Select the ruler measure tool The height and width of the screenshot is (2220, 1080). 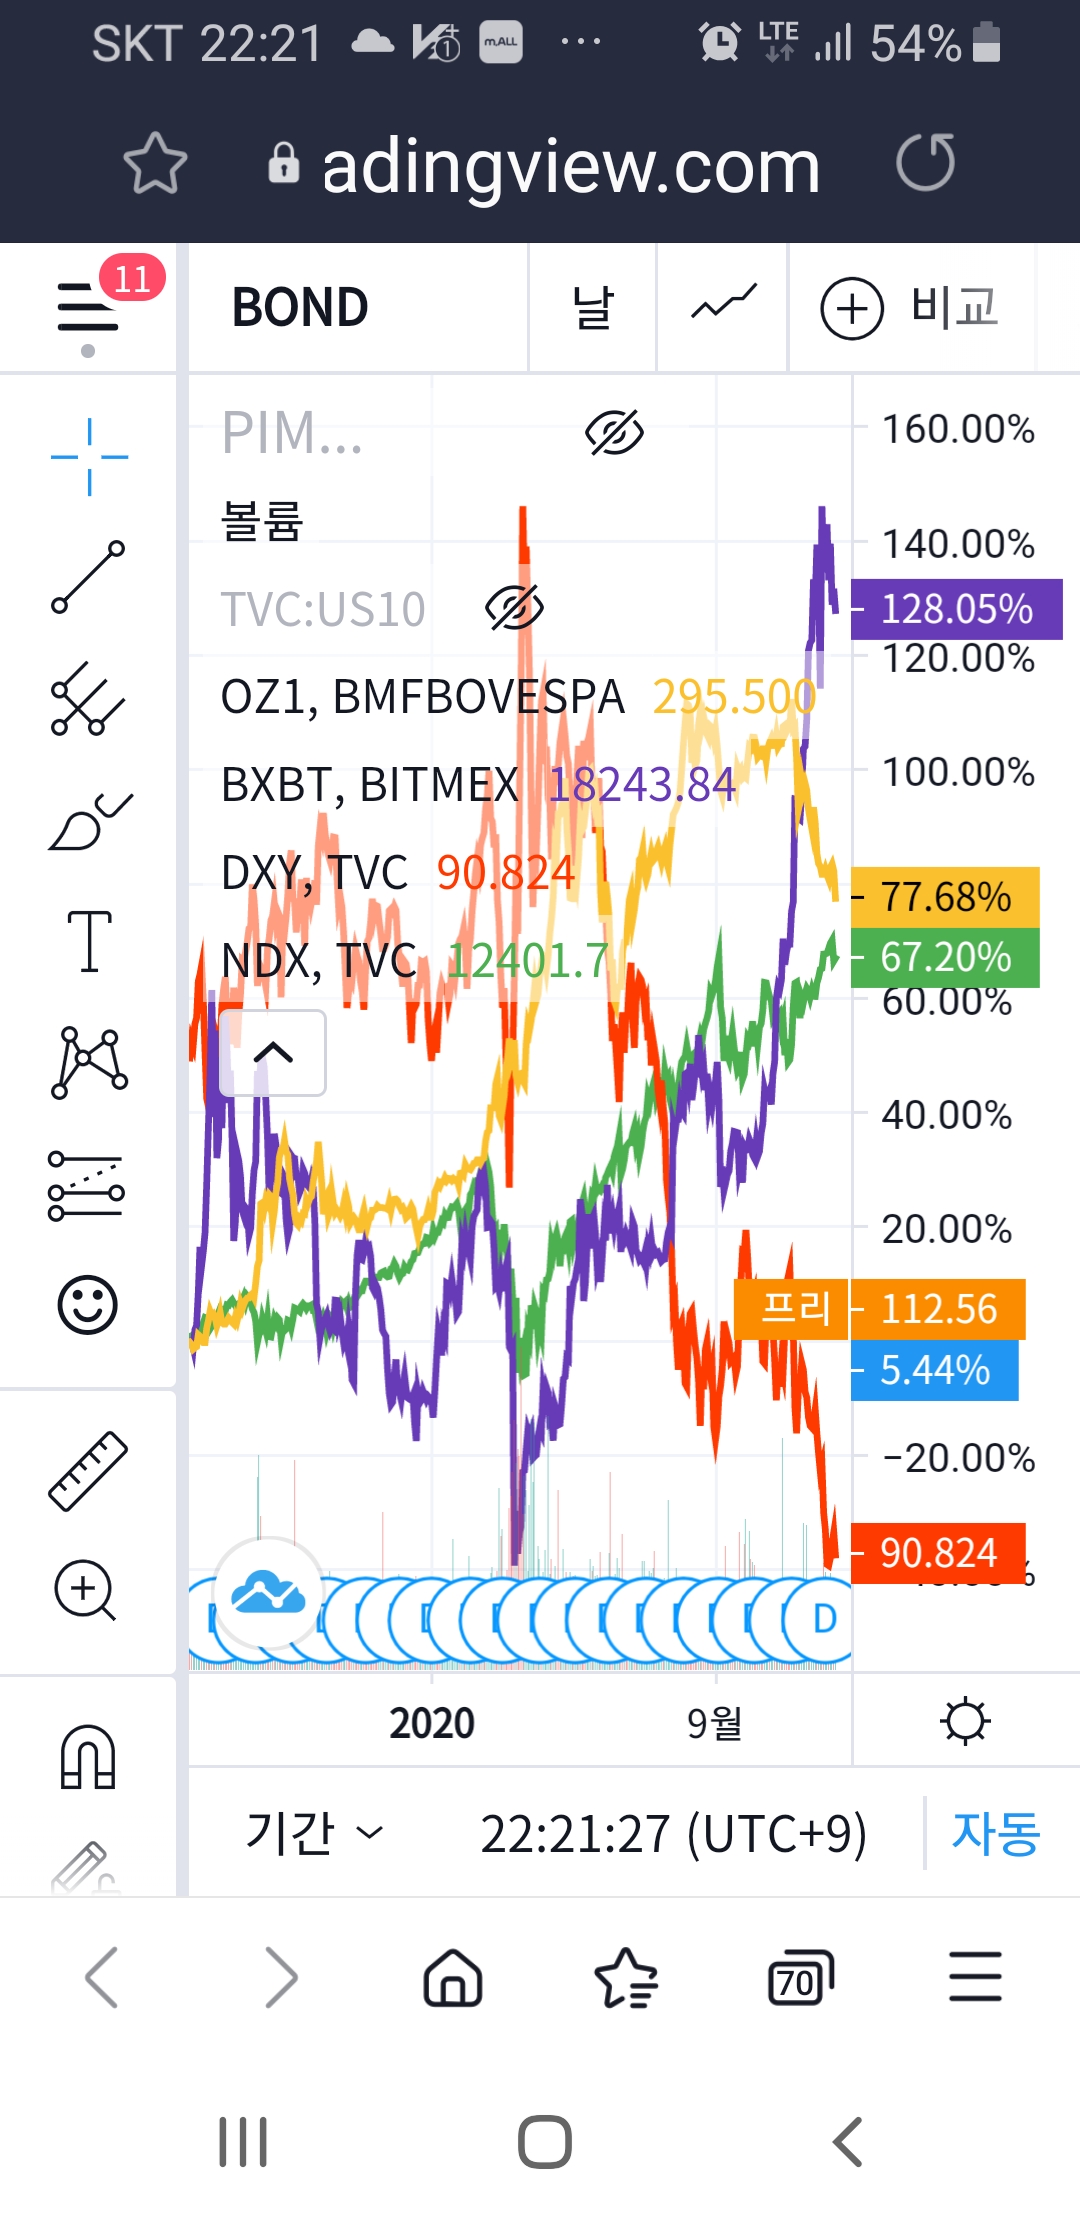tap(88, 1471)
